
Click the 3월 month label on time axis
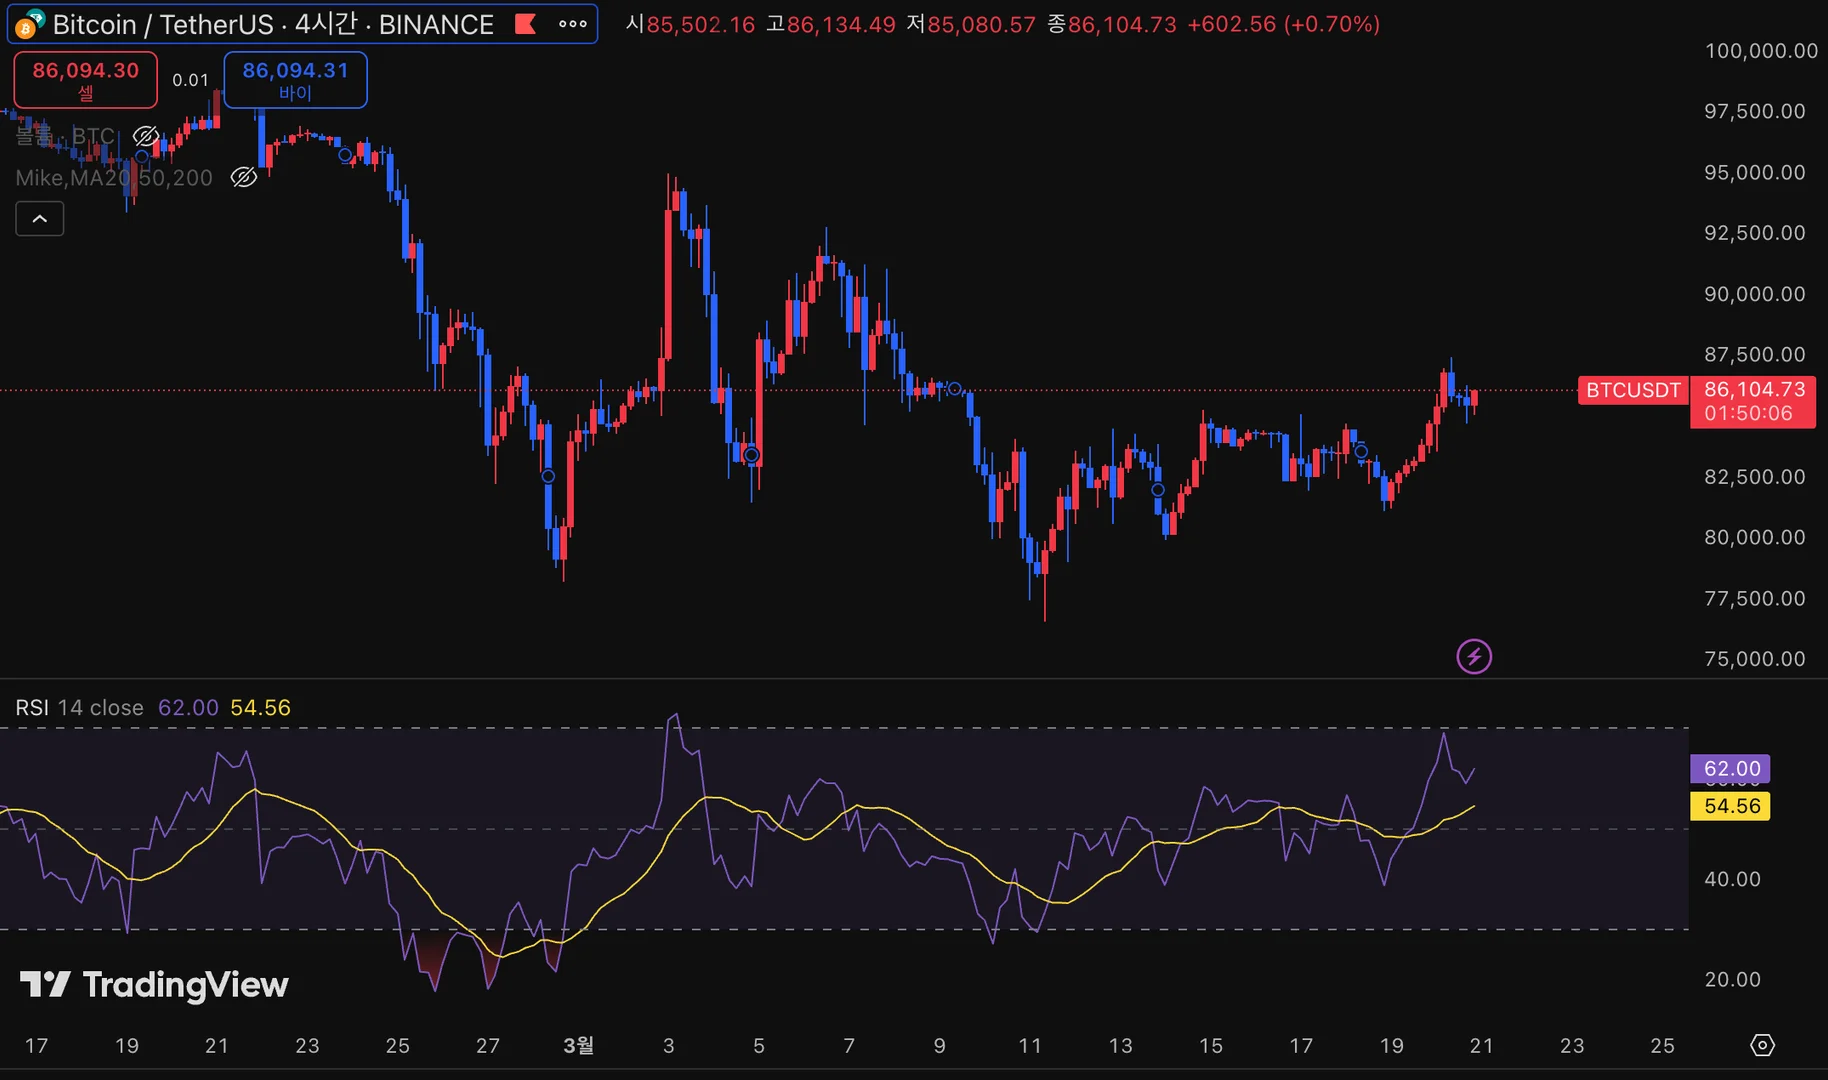tap(578, 1045)
